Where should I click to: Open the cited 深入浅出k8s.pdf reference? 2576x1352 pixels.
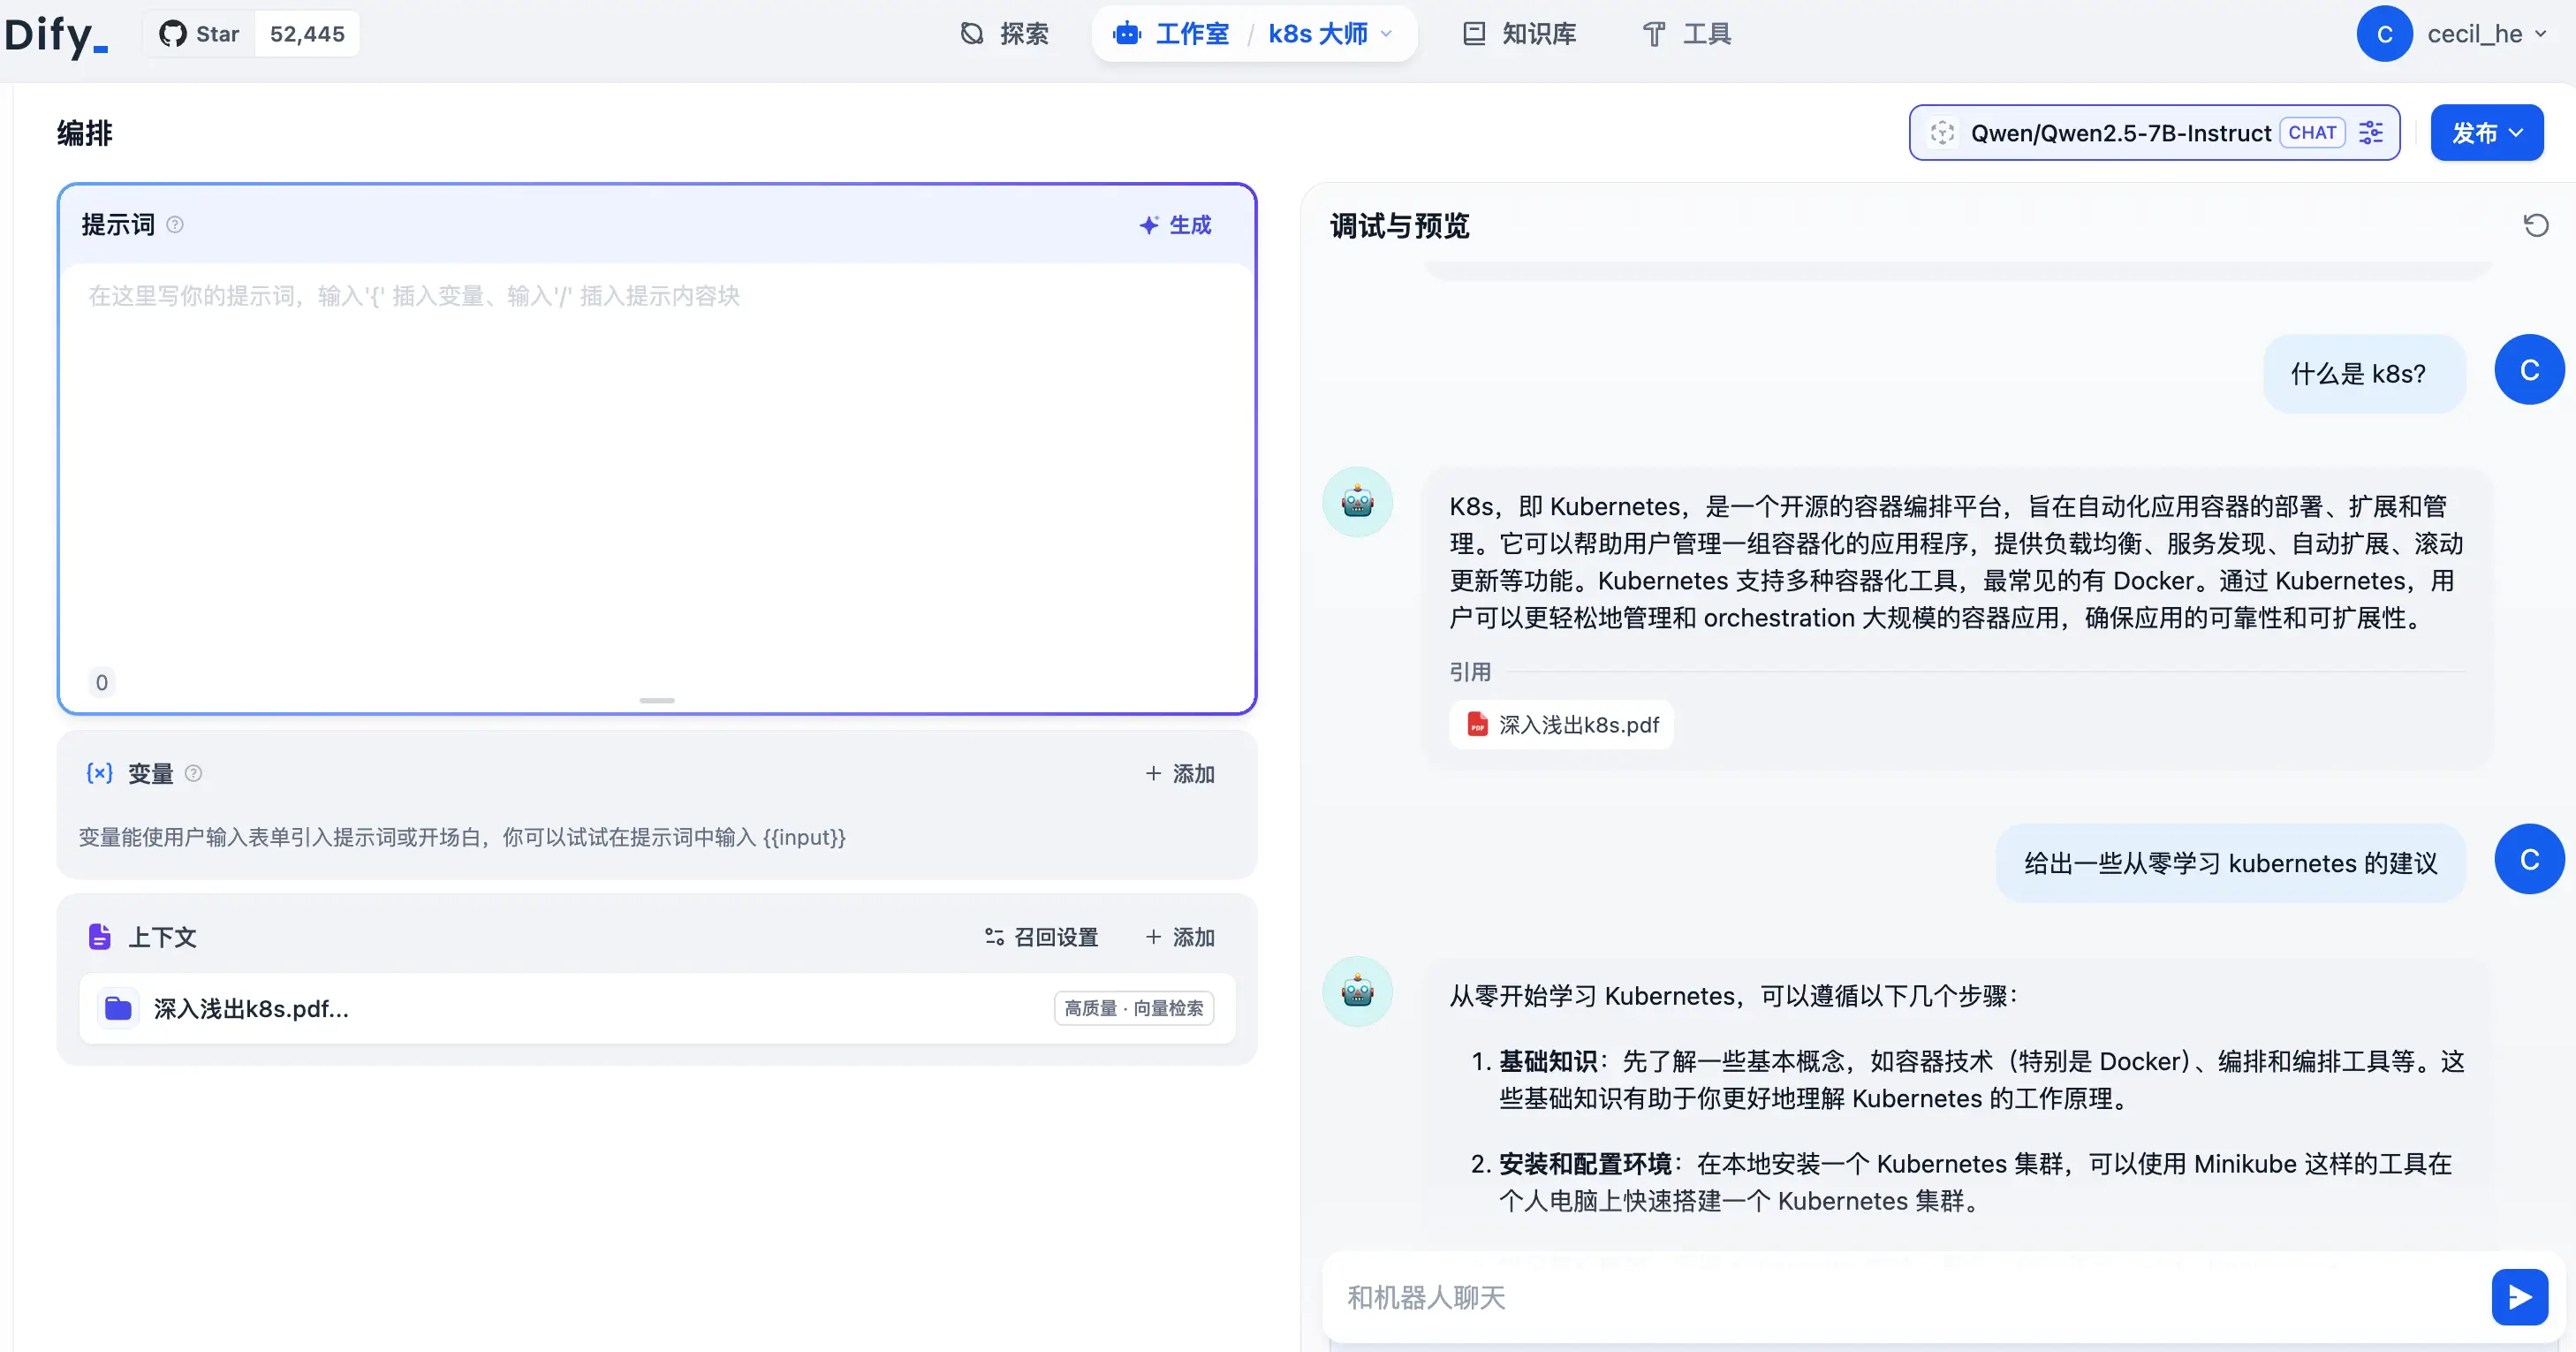(x=1561, y=724)
